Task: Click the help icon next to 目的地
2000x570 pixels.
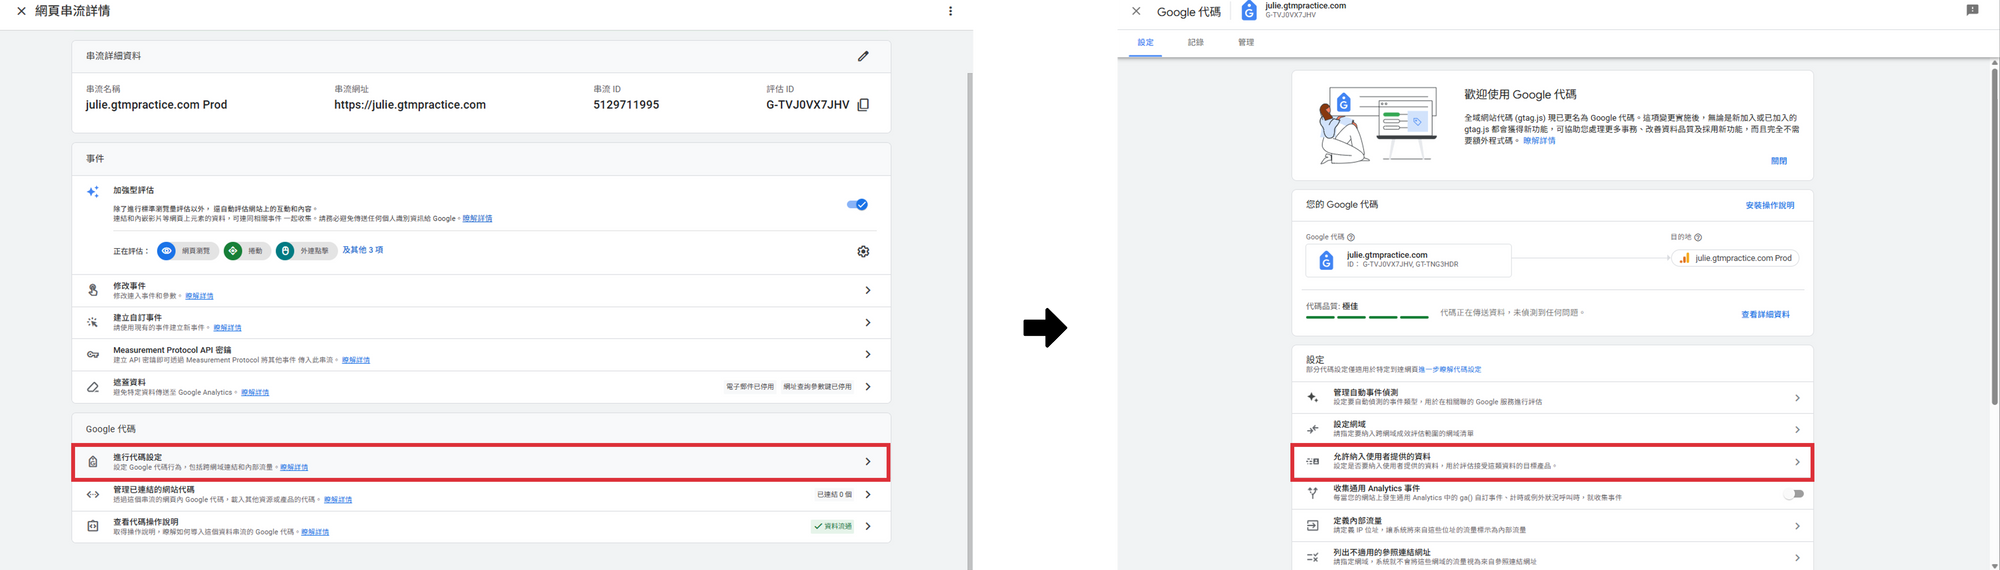Action: tap(1698, 237)
